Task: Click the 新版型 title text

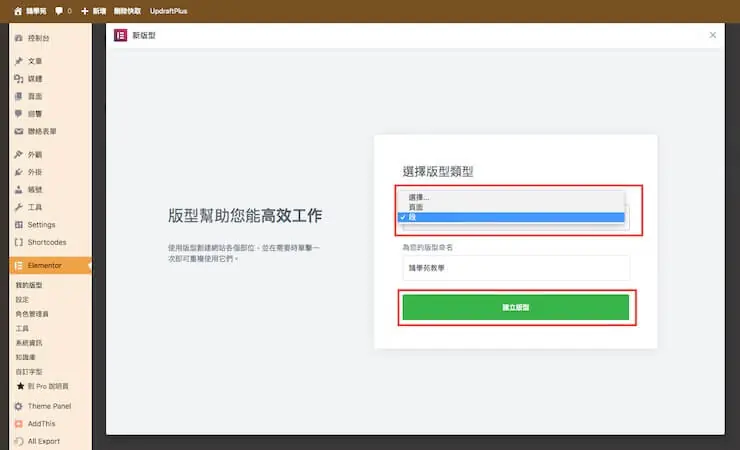Action: [x=144, y=35]
